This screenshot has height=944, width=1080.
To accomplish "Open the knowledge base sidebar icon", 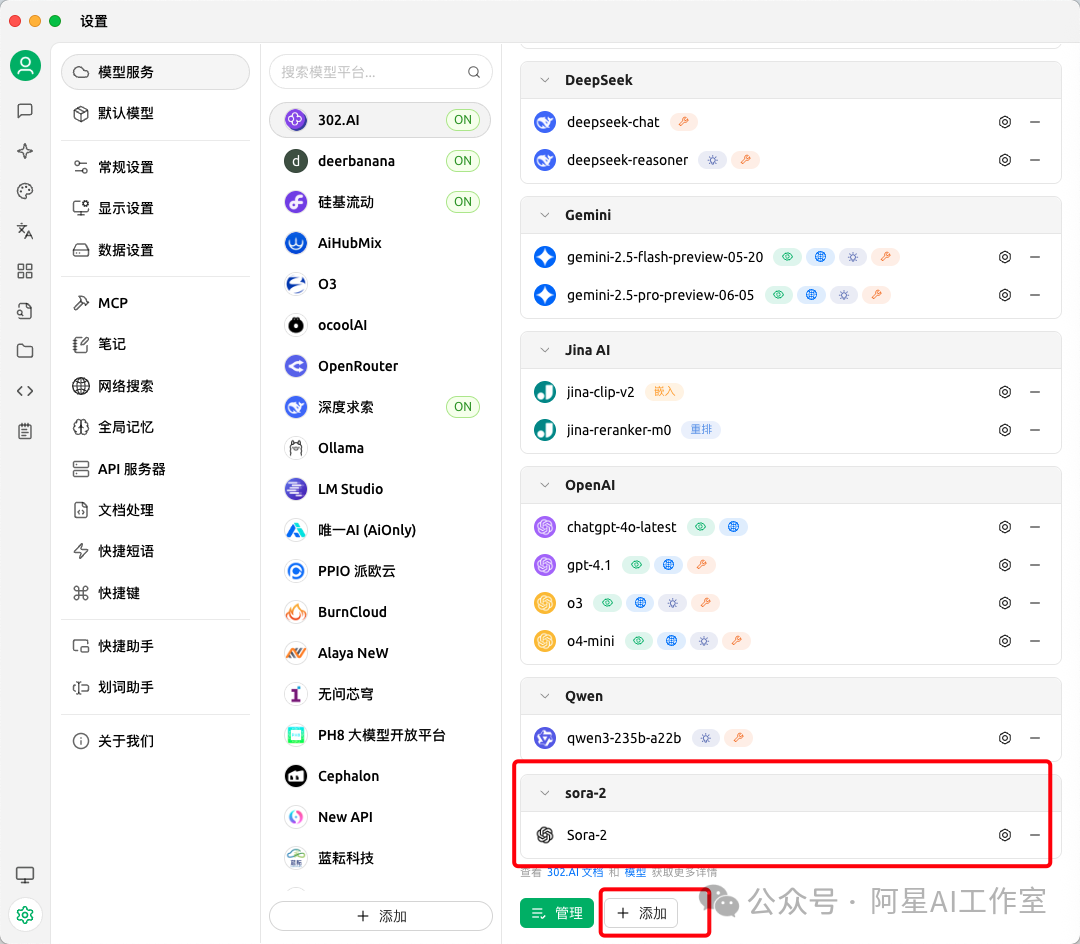I will tap(25, 311).
